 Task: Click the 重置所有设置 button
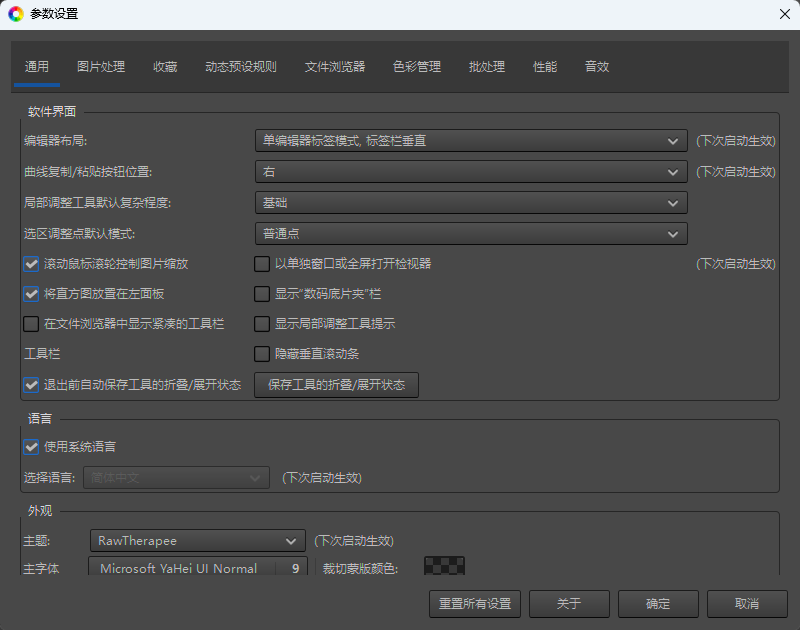(x=474, y=604)
